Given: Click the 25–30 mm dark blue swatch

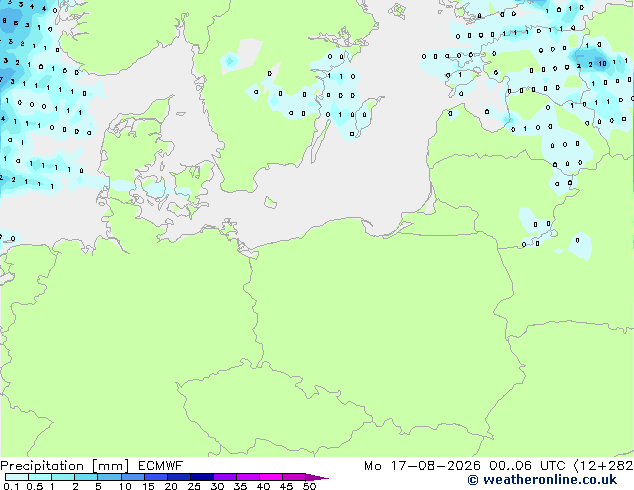Looking at the screenshot, I should tap(202, 477).
